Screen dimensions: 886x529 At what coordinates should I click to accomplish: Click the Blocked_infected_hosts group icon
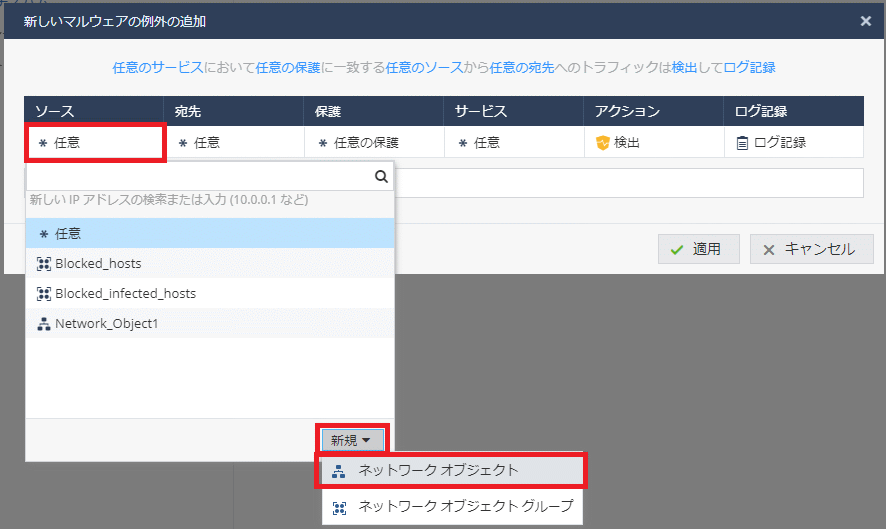tap(43, 294)
